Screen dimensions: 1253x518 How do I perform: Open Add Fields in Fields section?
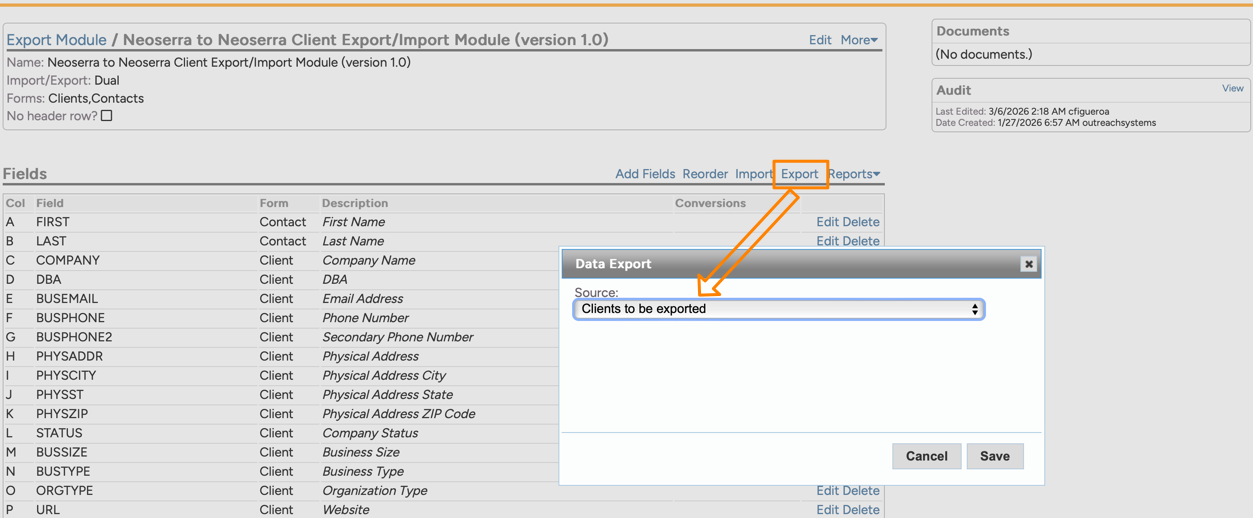pyautogui.click(x=645, y=174)
